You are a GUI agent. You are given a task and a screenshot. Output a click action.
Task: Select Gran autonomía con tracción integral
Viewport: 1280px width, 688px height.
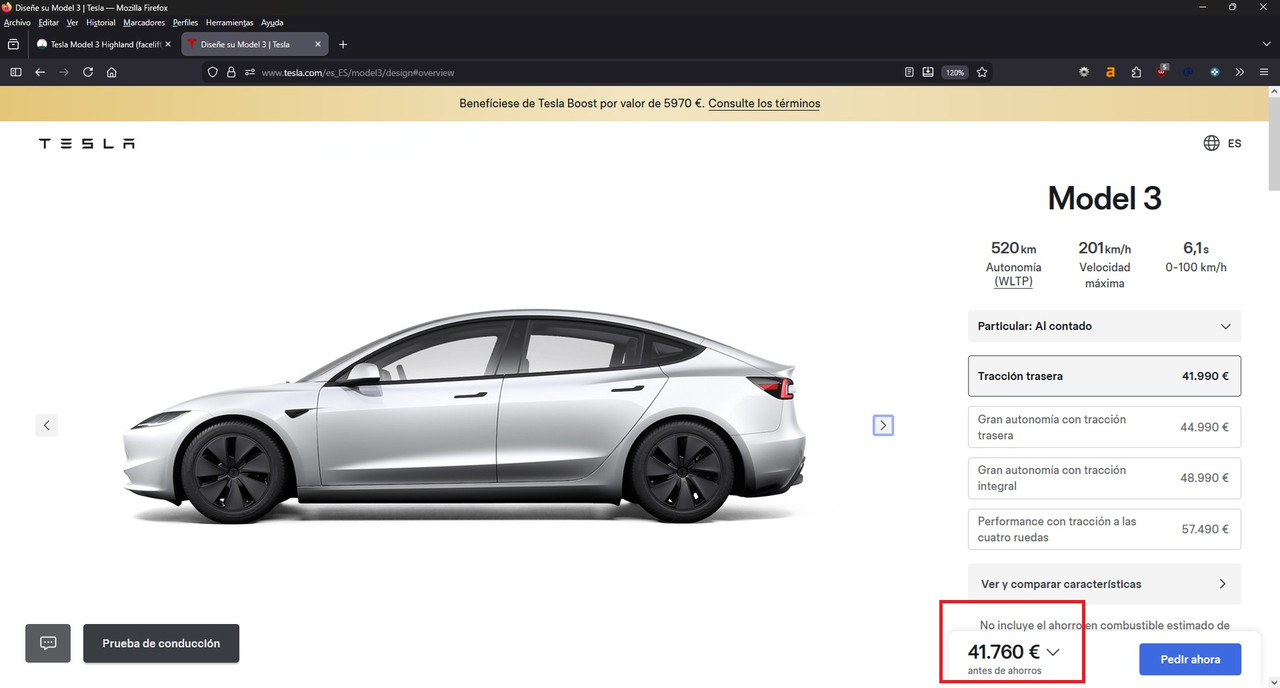pos(1105,478)
